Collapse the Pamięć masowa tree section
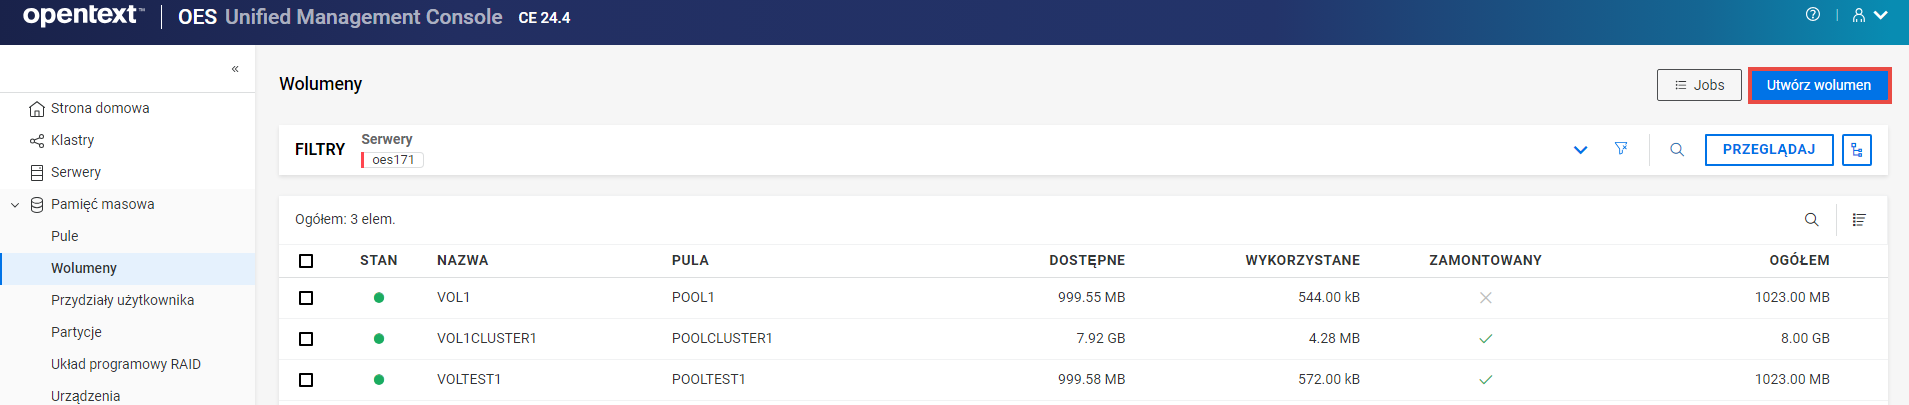The height and width of the screenshot is (405, 1909). pos(15,205)
